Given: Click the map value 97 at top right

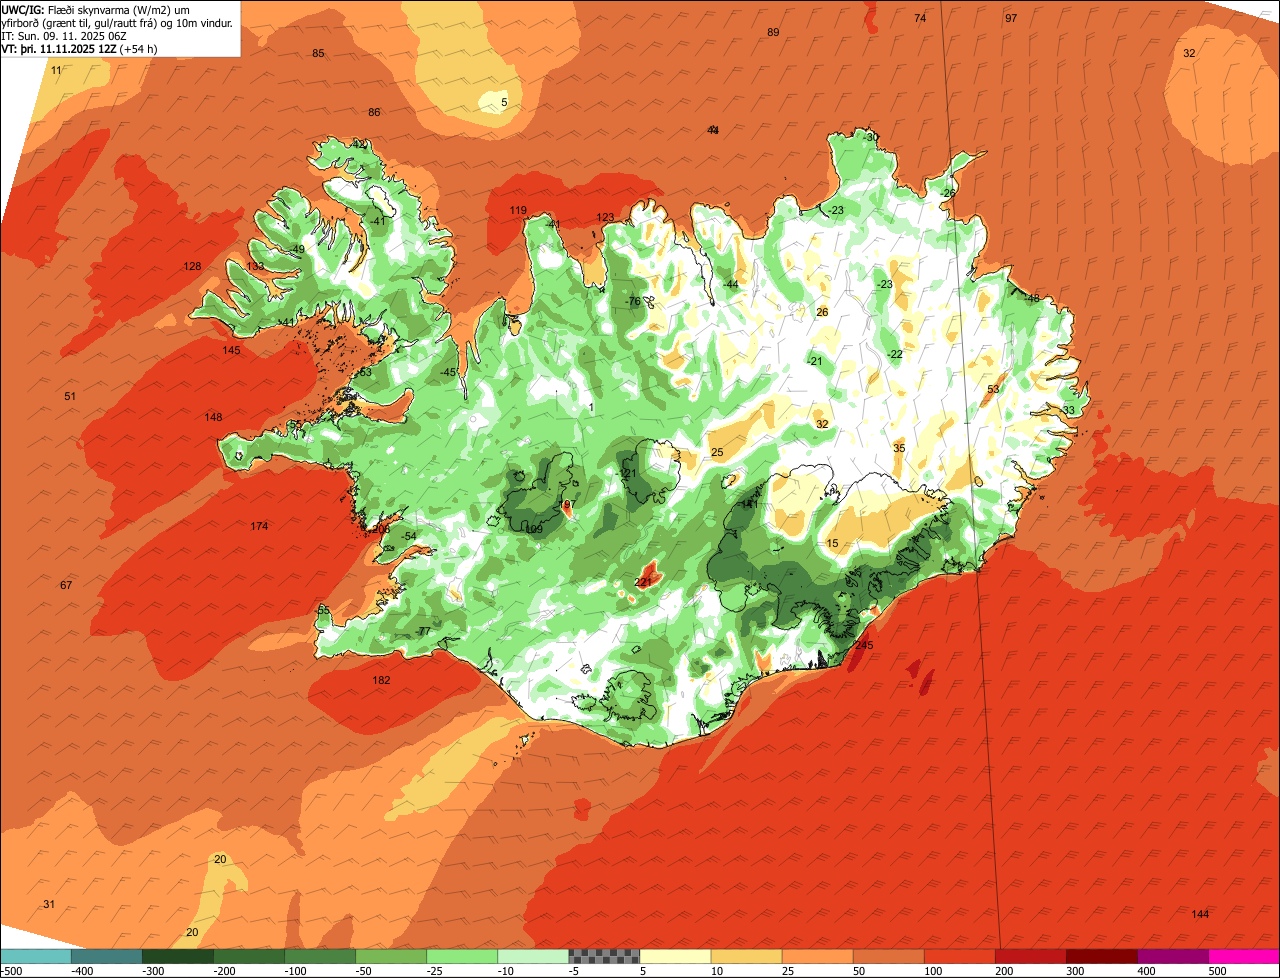Looking at the screenshot, I should (1011, 18).
